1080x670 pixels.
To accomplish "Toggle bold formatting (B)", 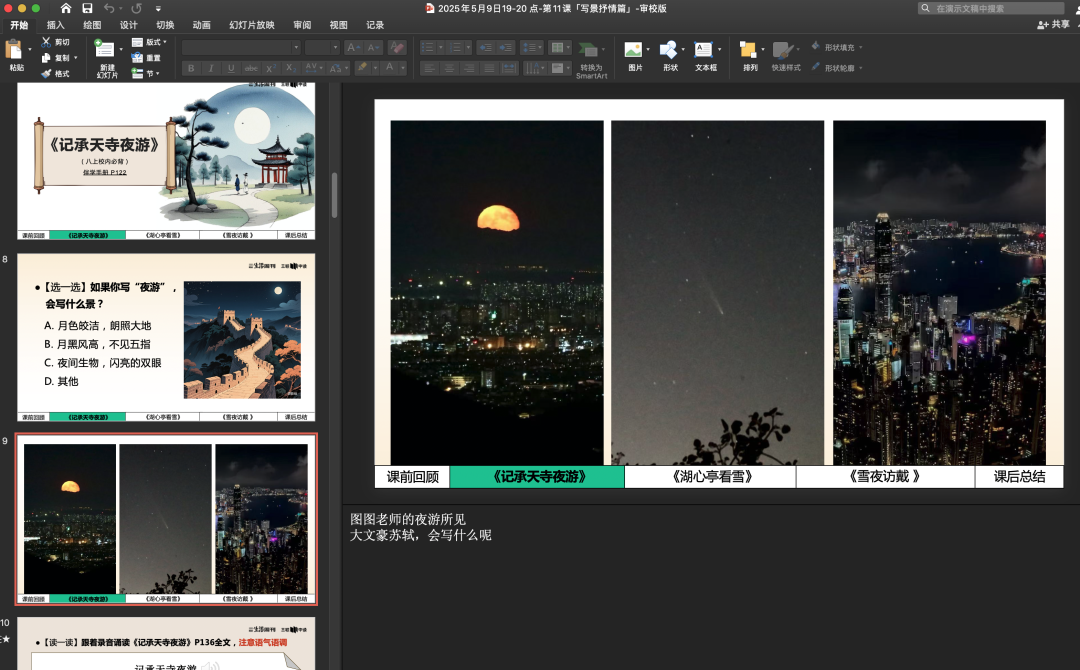I will click(191, 68).
